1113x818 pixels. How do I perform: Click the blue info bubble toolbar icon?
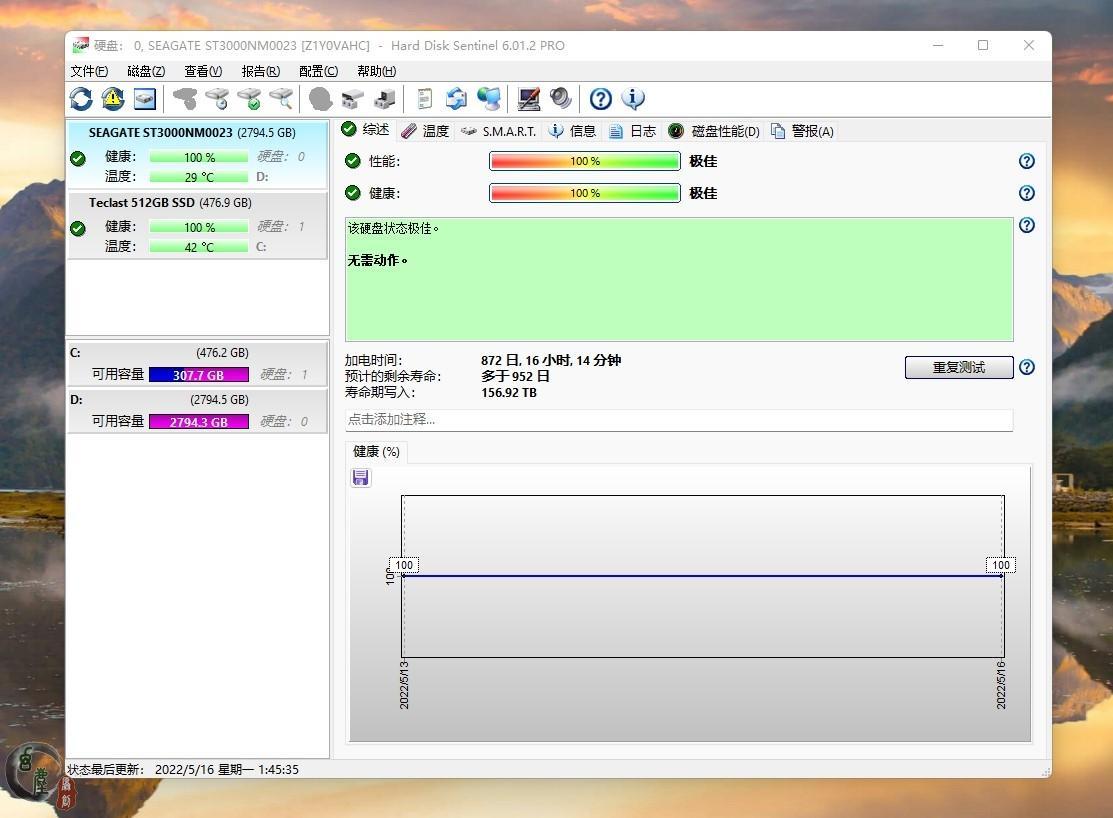coord(633,98)
